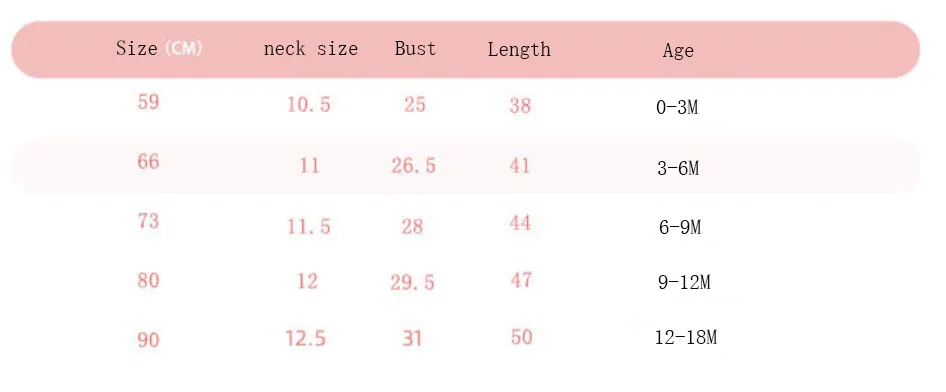Viewport: 946px width, 392px height.
Task: Click the neck size value 10.5
Action: click(309, 105)
